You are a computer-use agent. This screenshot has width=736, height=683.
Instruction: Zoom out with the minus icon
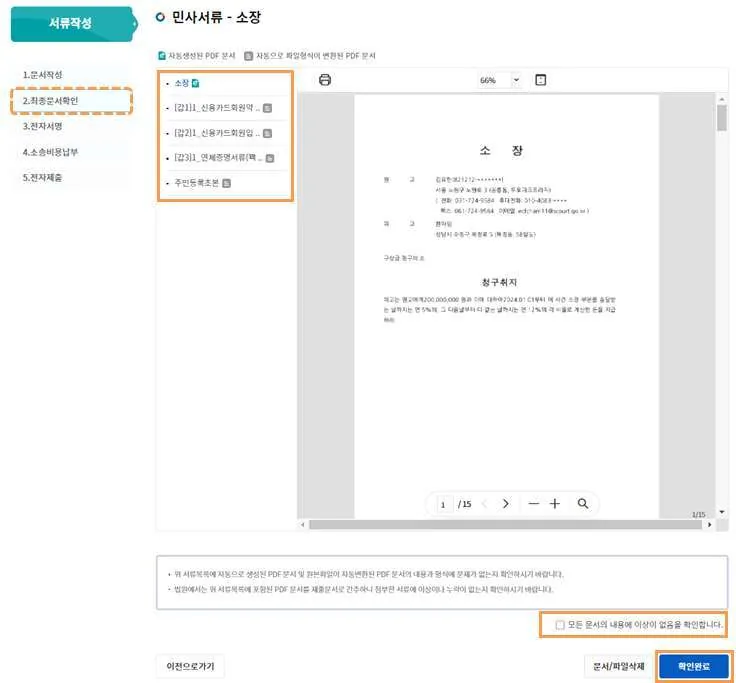pyautogui.click(x=533, y=504)
